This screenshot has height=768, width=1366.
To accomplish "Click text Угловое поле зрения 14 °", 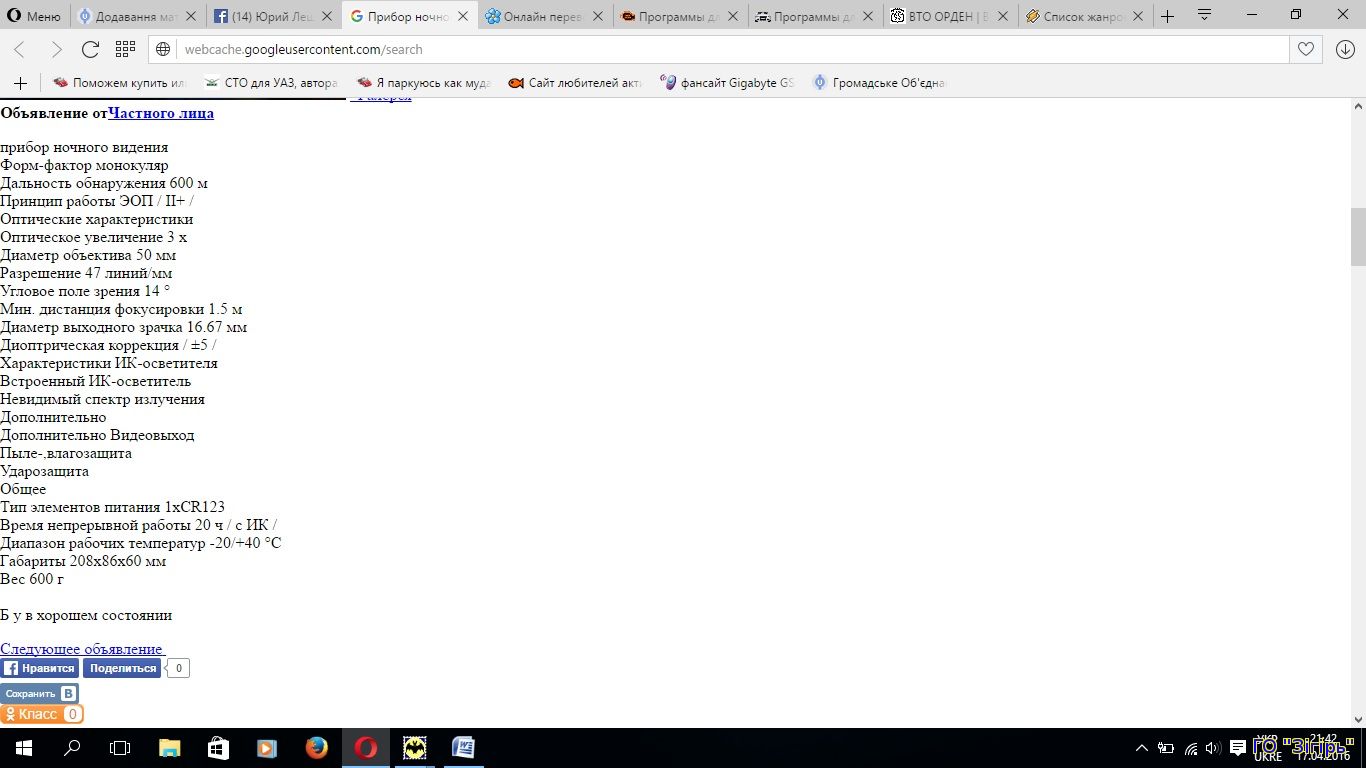I will coord(85,291).
